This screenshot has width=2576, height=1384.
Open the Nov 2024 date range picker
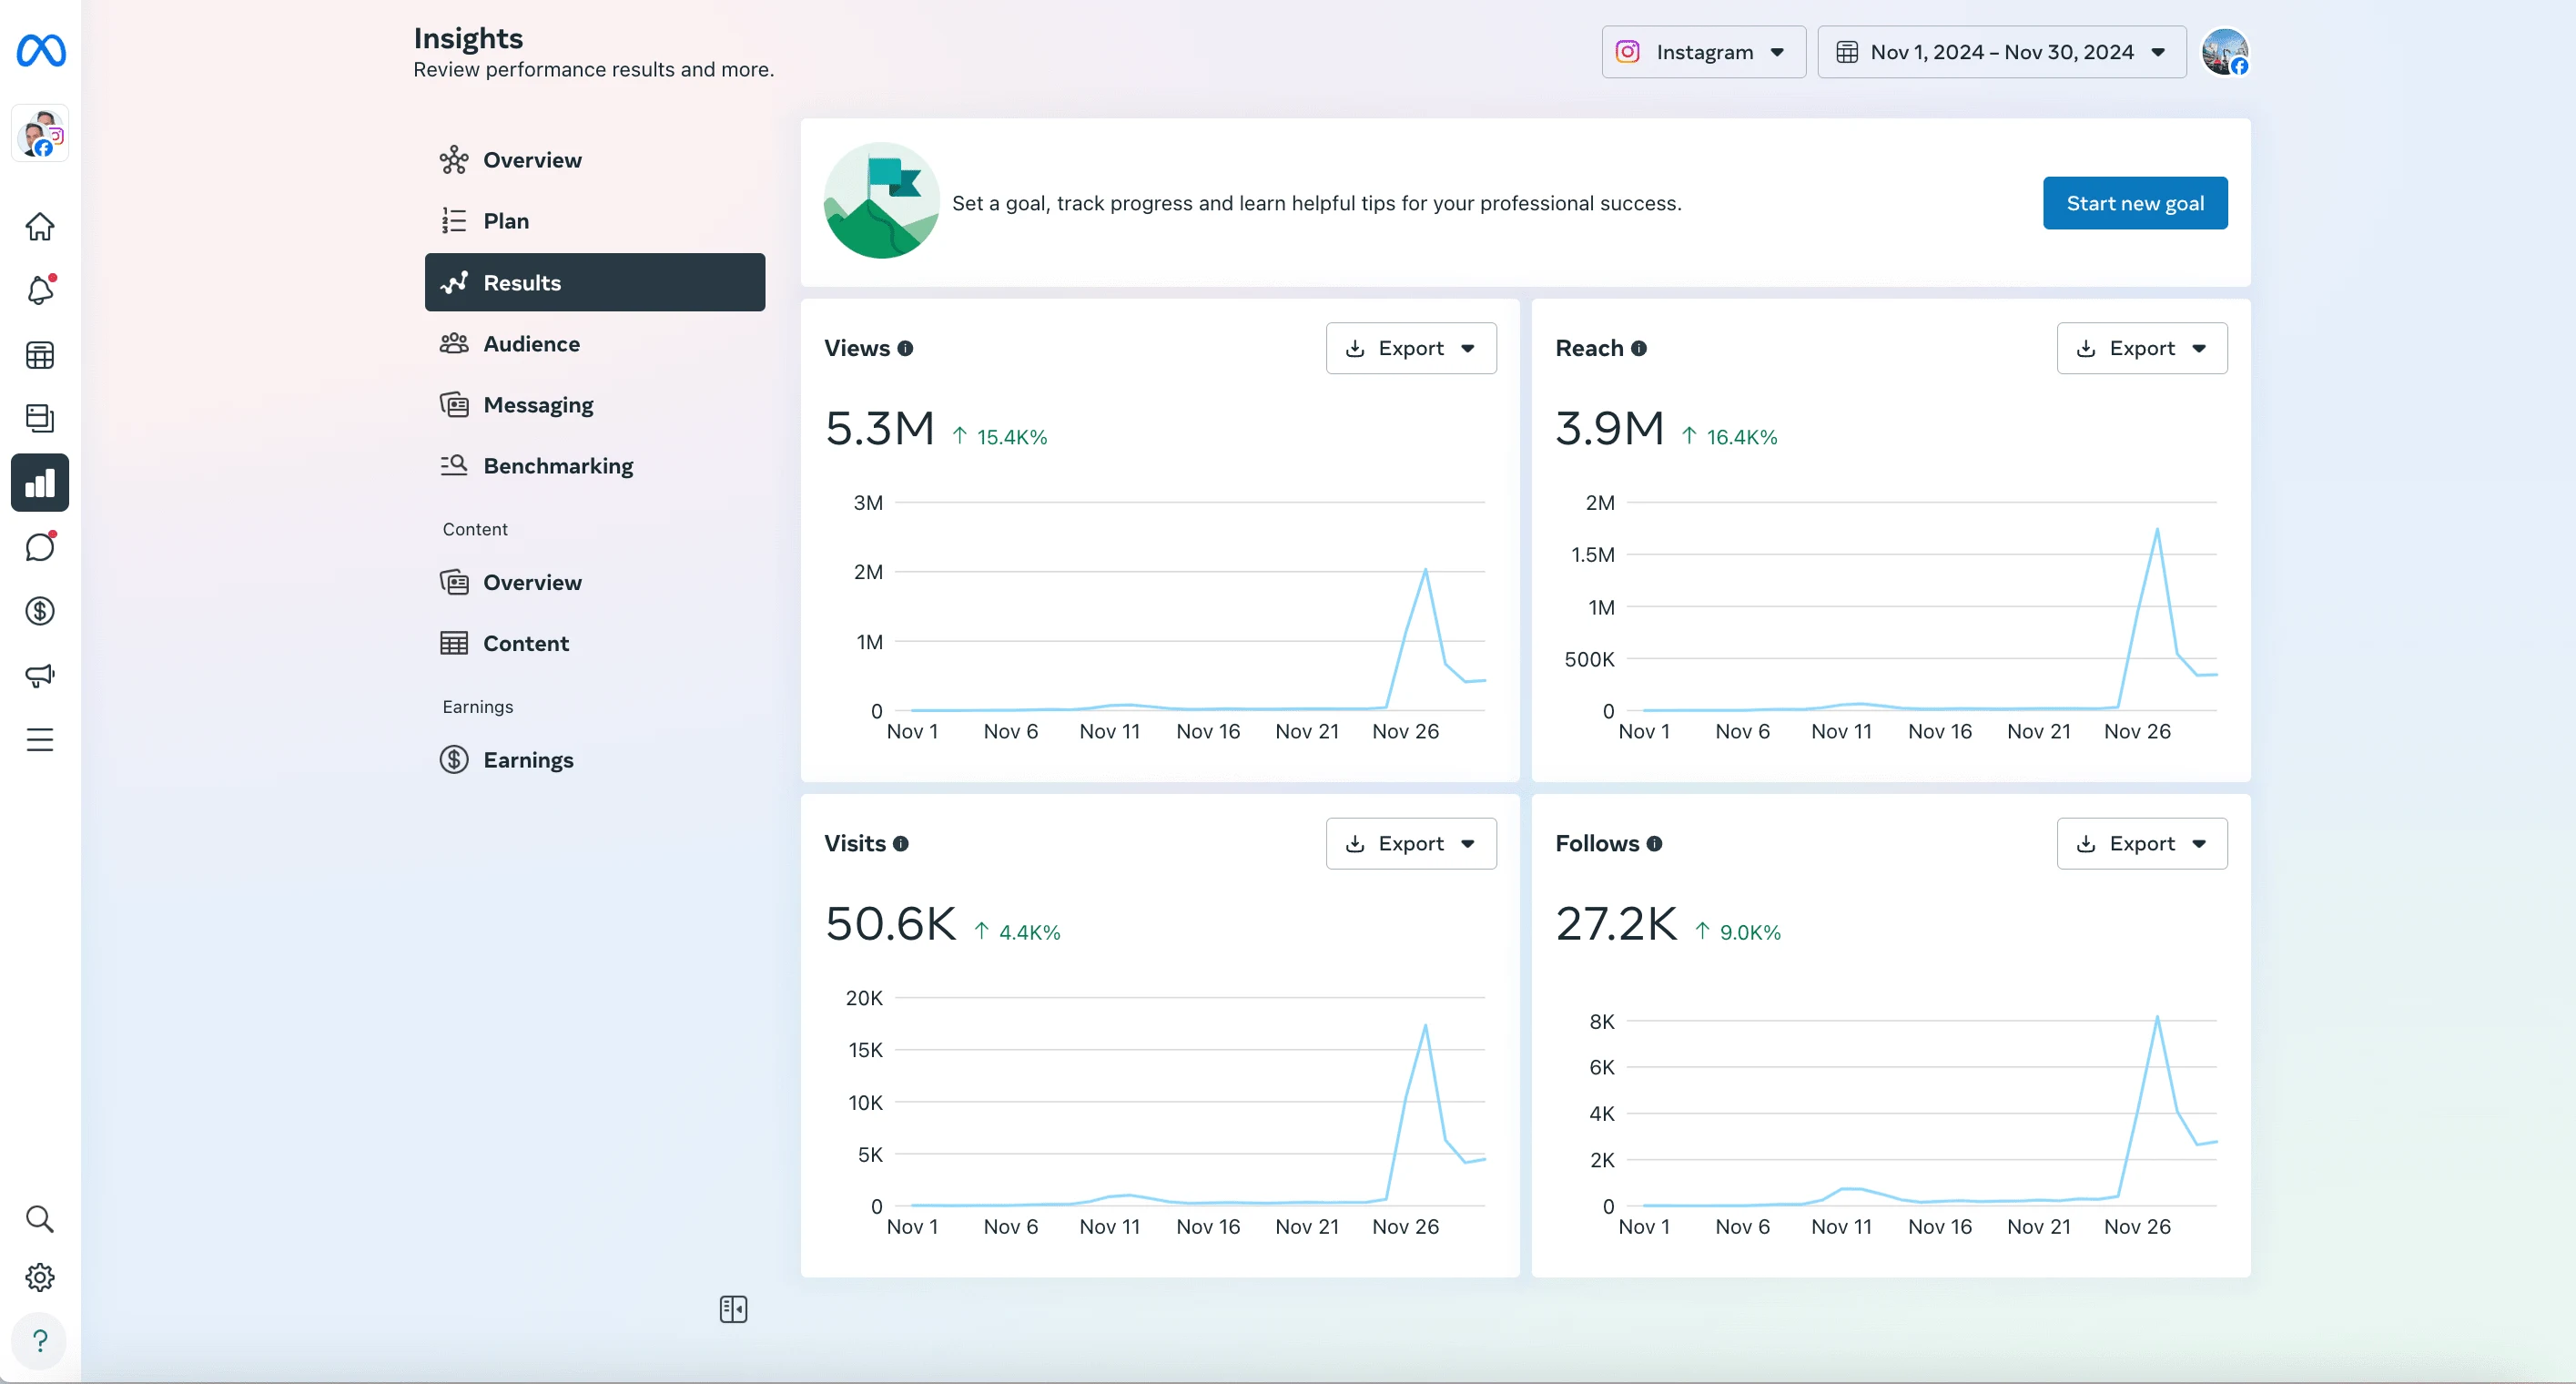click(x=2002, y=52)
